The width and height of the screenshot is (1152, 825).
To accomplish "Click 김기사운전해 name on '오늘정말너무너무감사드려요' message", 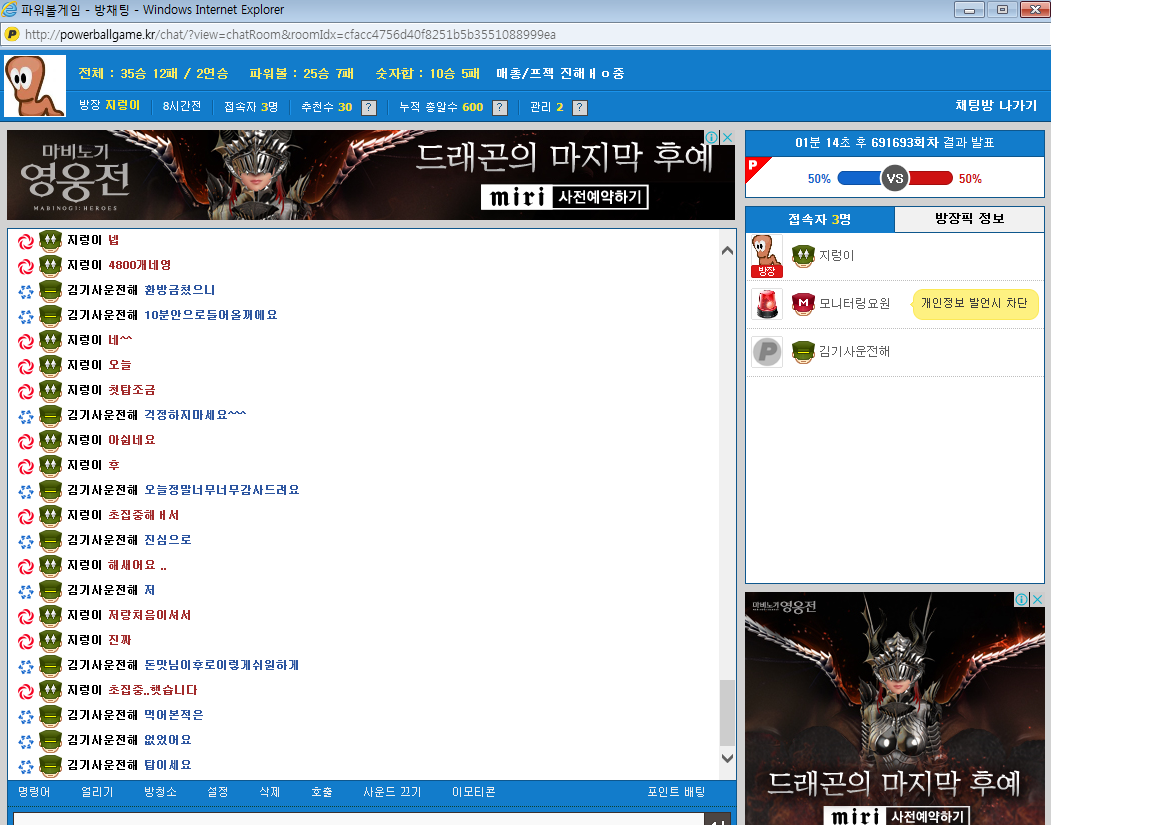I will (102, 490).
